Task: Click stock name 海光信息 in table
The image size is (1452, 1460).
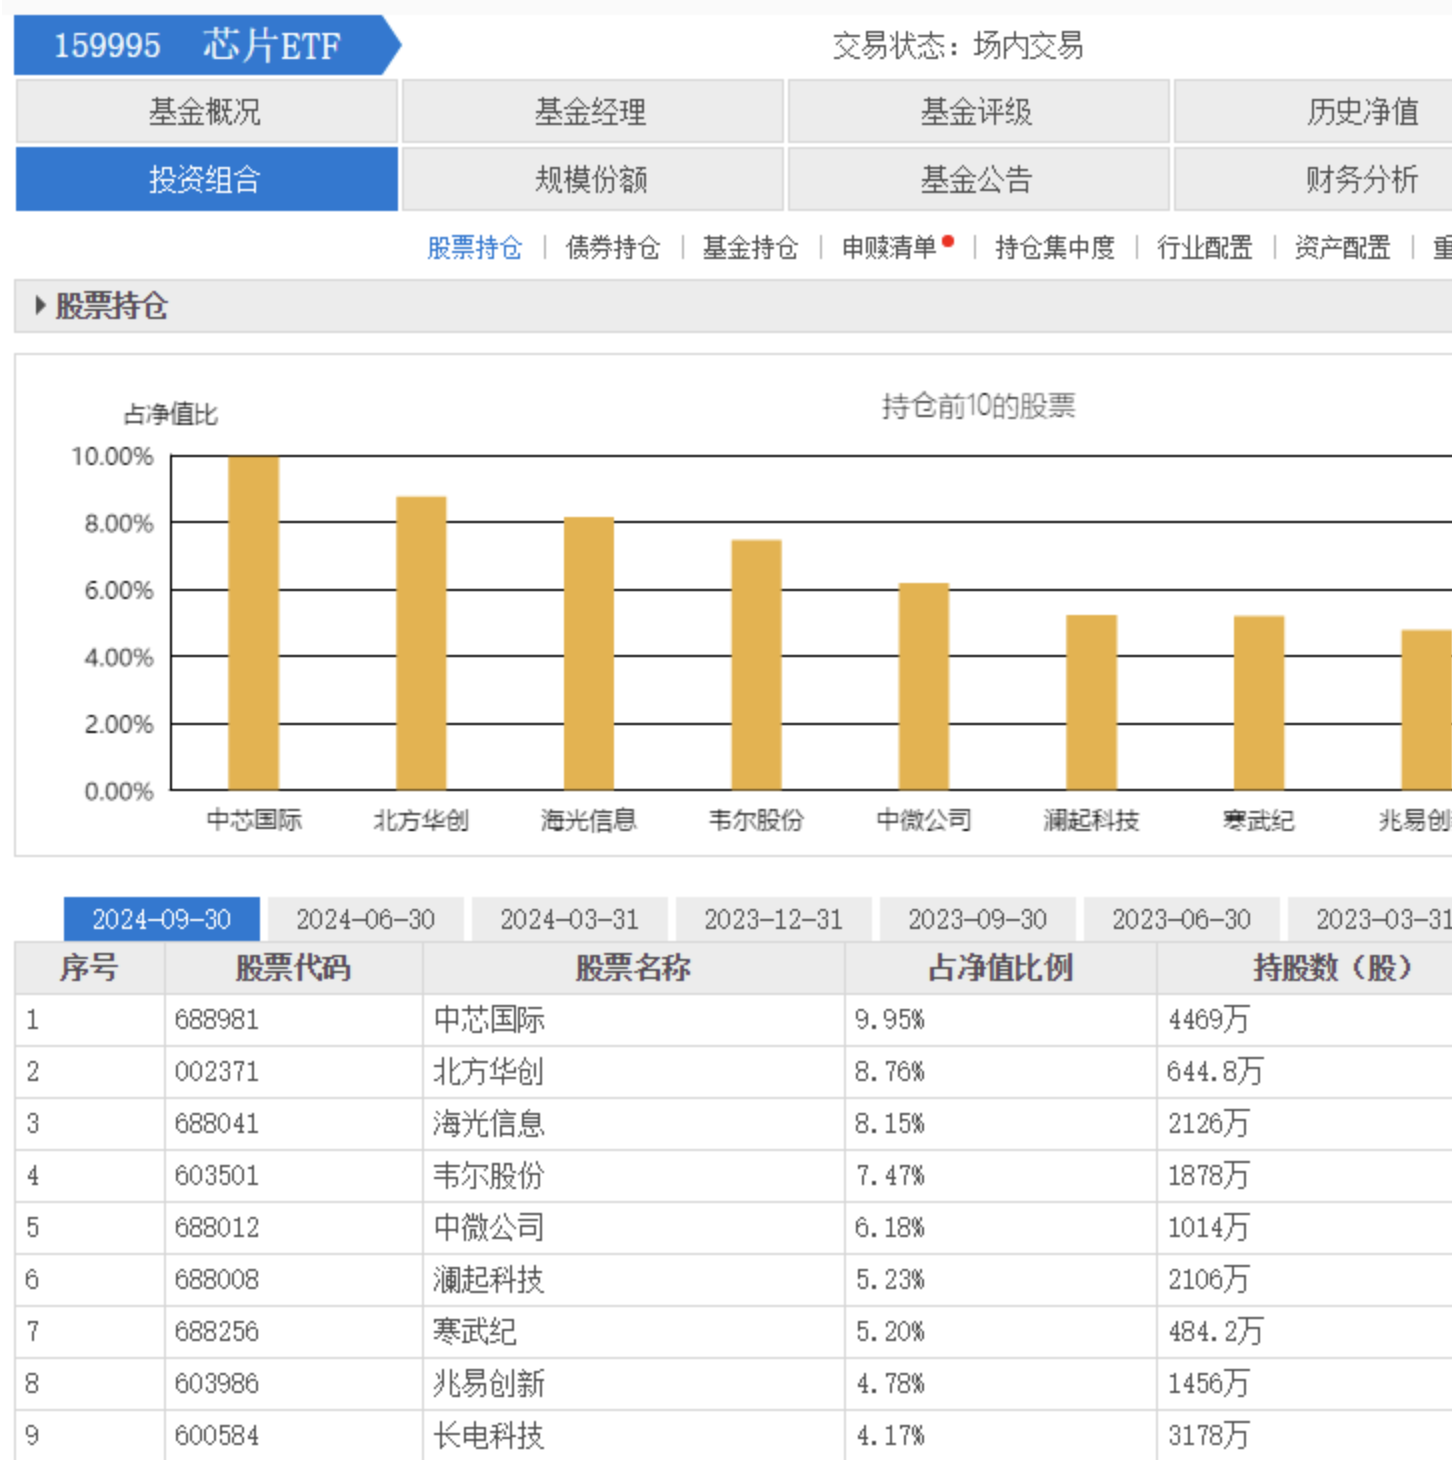Action: coord(489,1124)
